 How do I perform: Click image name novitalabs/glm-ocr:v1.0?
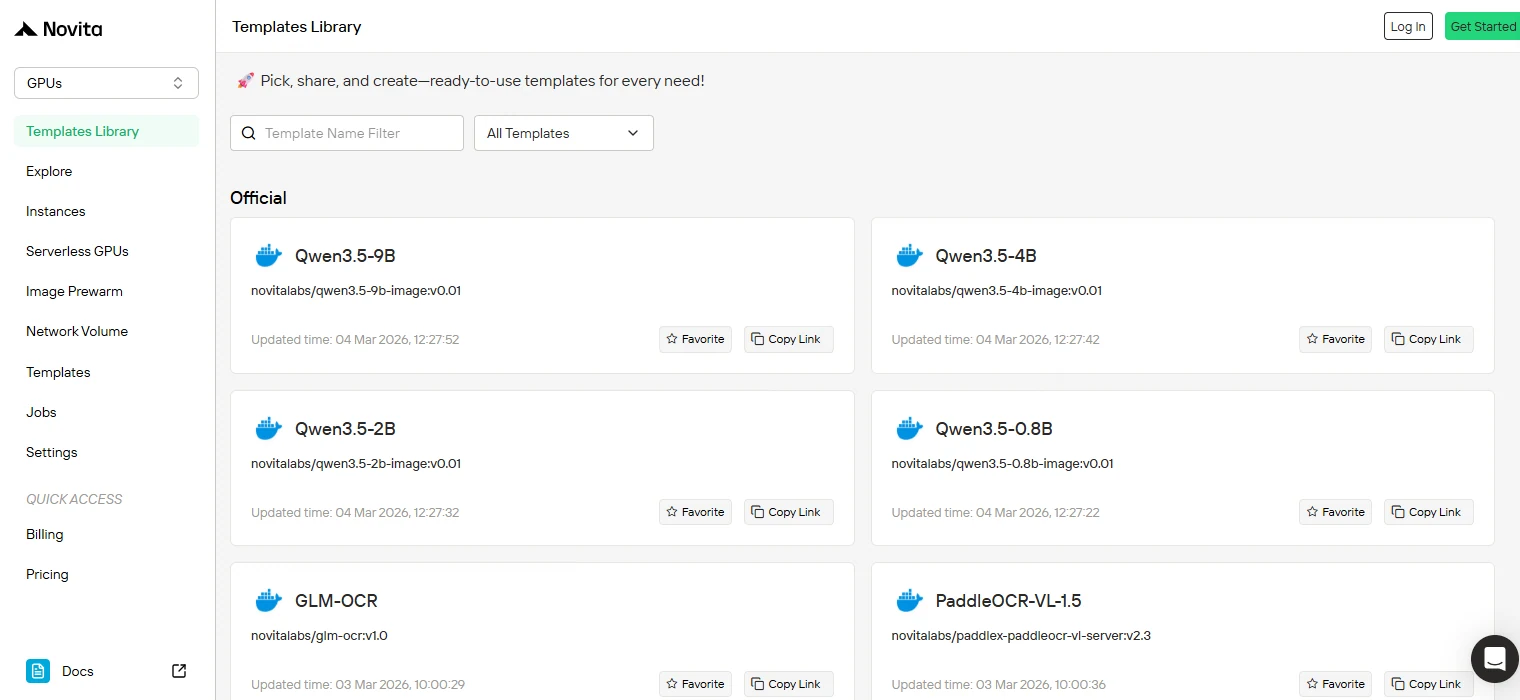point(319,635)
